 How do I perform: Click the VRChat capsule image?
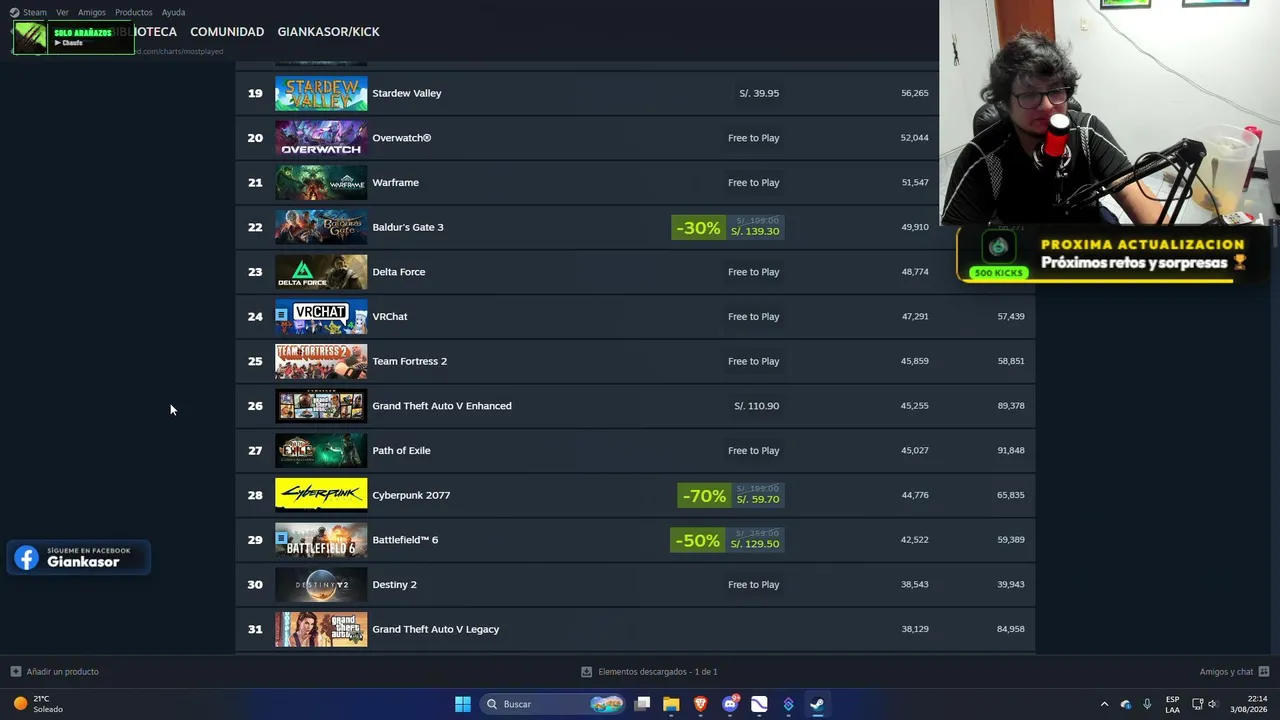(x=321, y=316)
